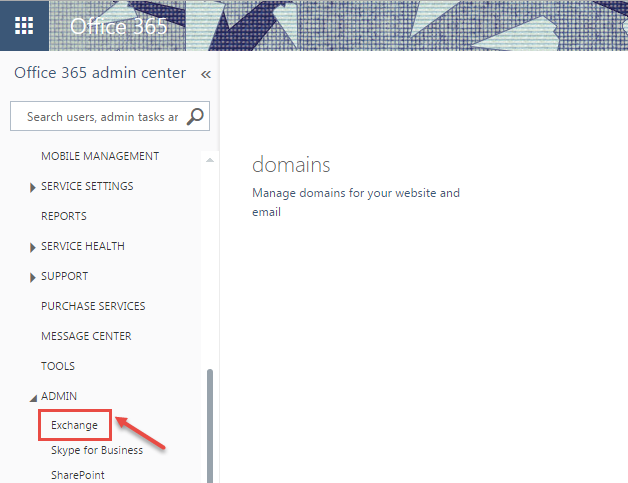628x483 pixels.
Task: Open Service Health
Action: click(x=83, y=246)
